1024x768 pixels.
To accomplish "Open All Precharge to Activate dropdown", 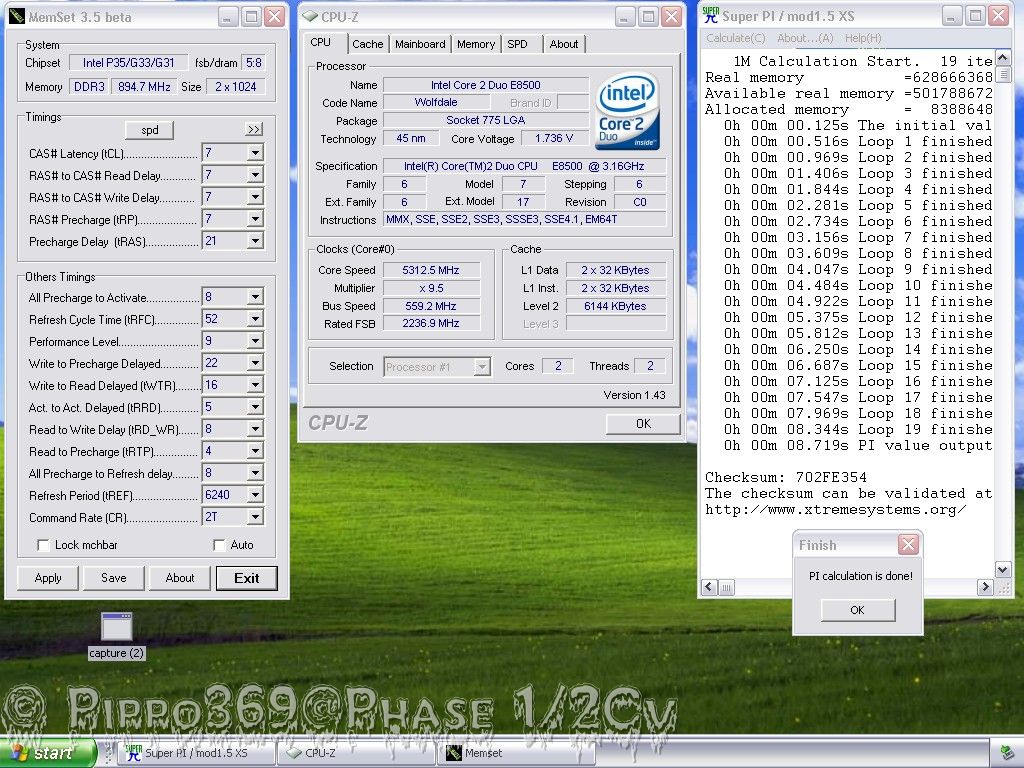I will [255, 297].
